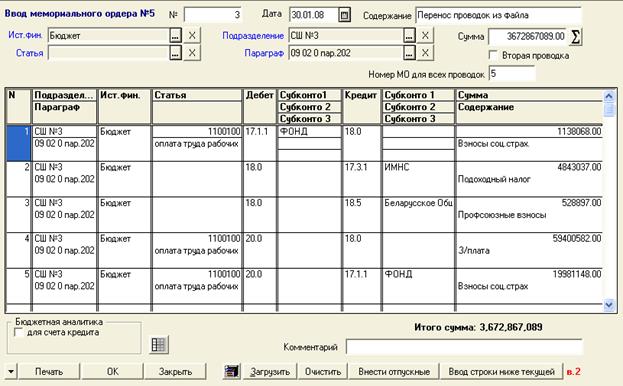Select row 1 via its blue row header
Image resolution: width=623 pixels, height=386 pixels.
18,143
